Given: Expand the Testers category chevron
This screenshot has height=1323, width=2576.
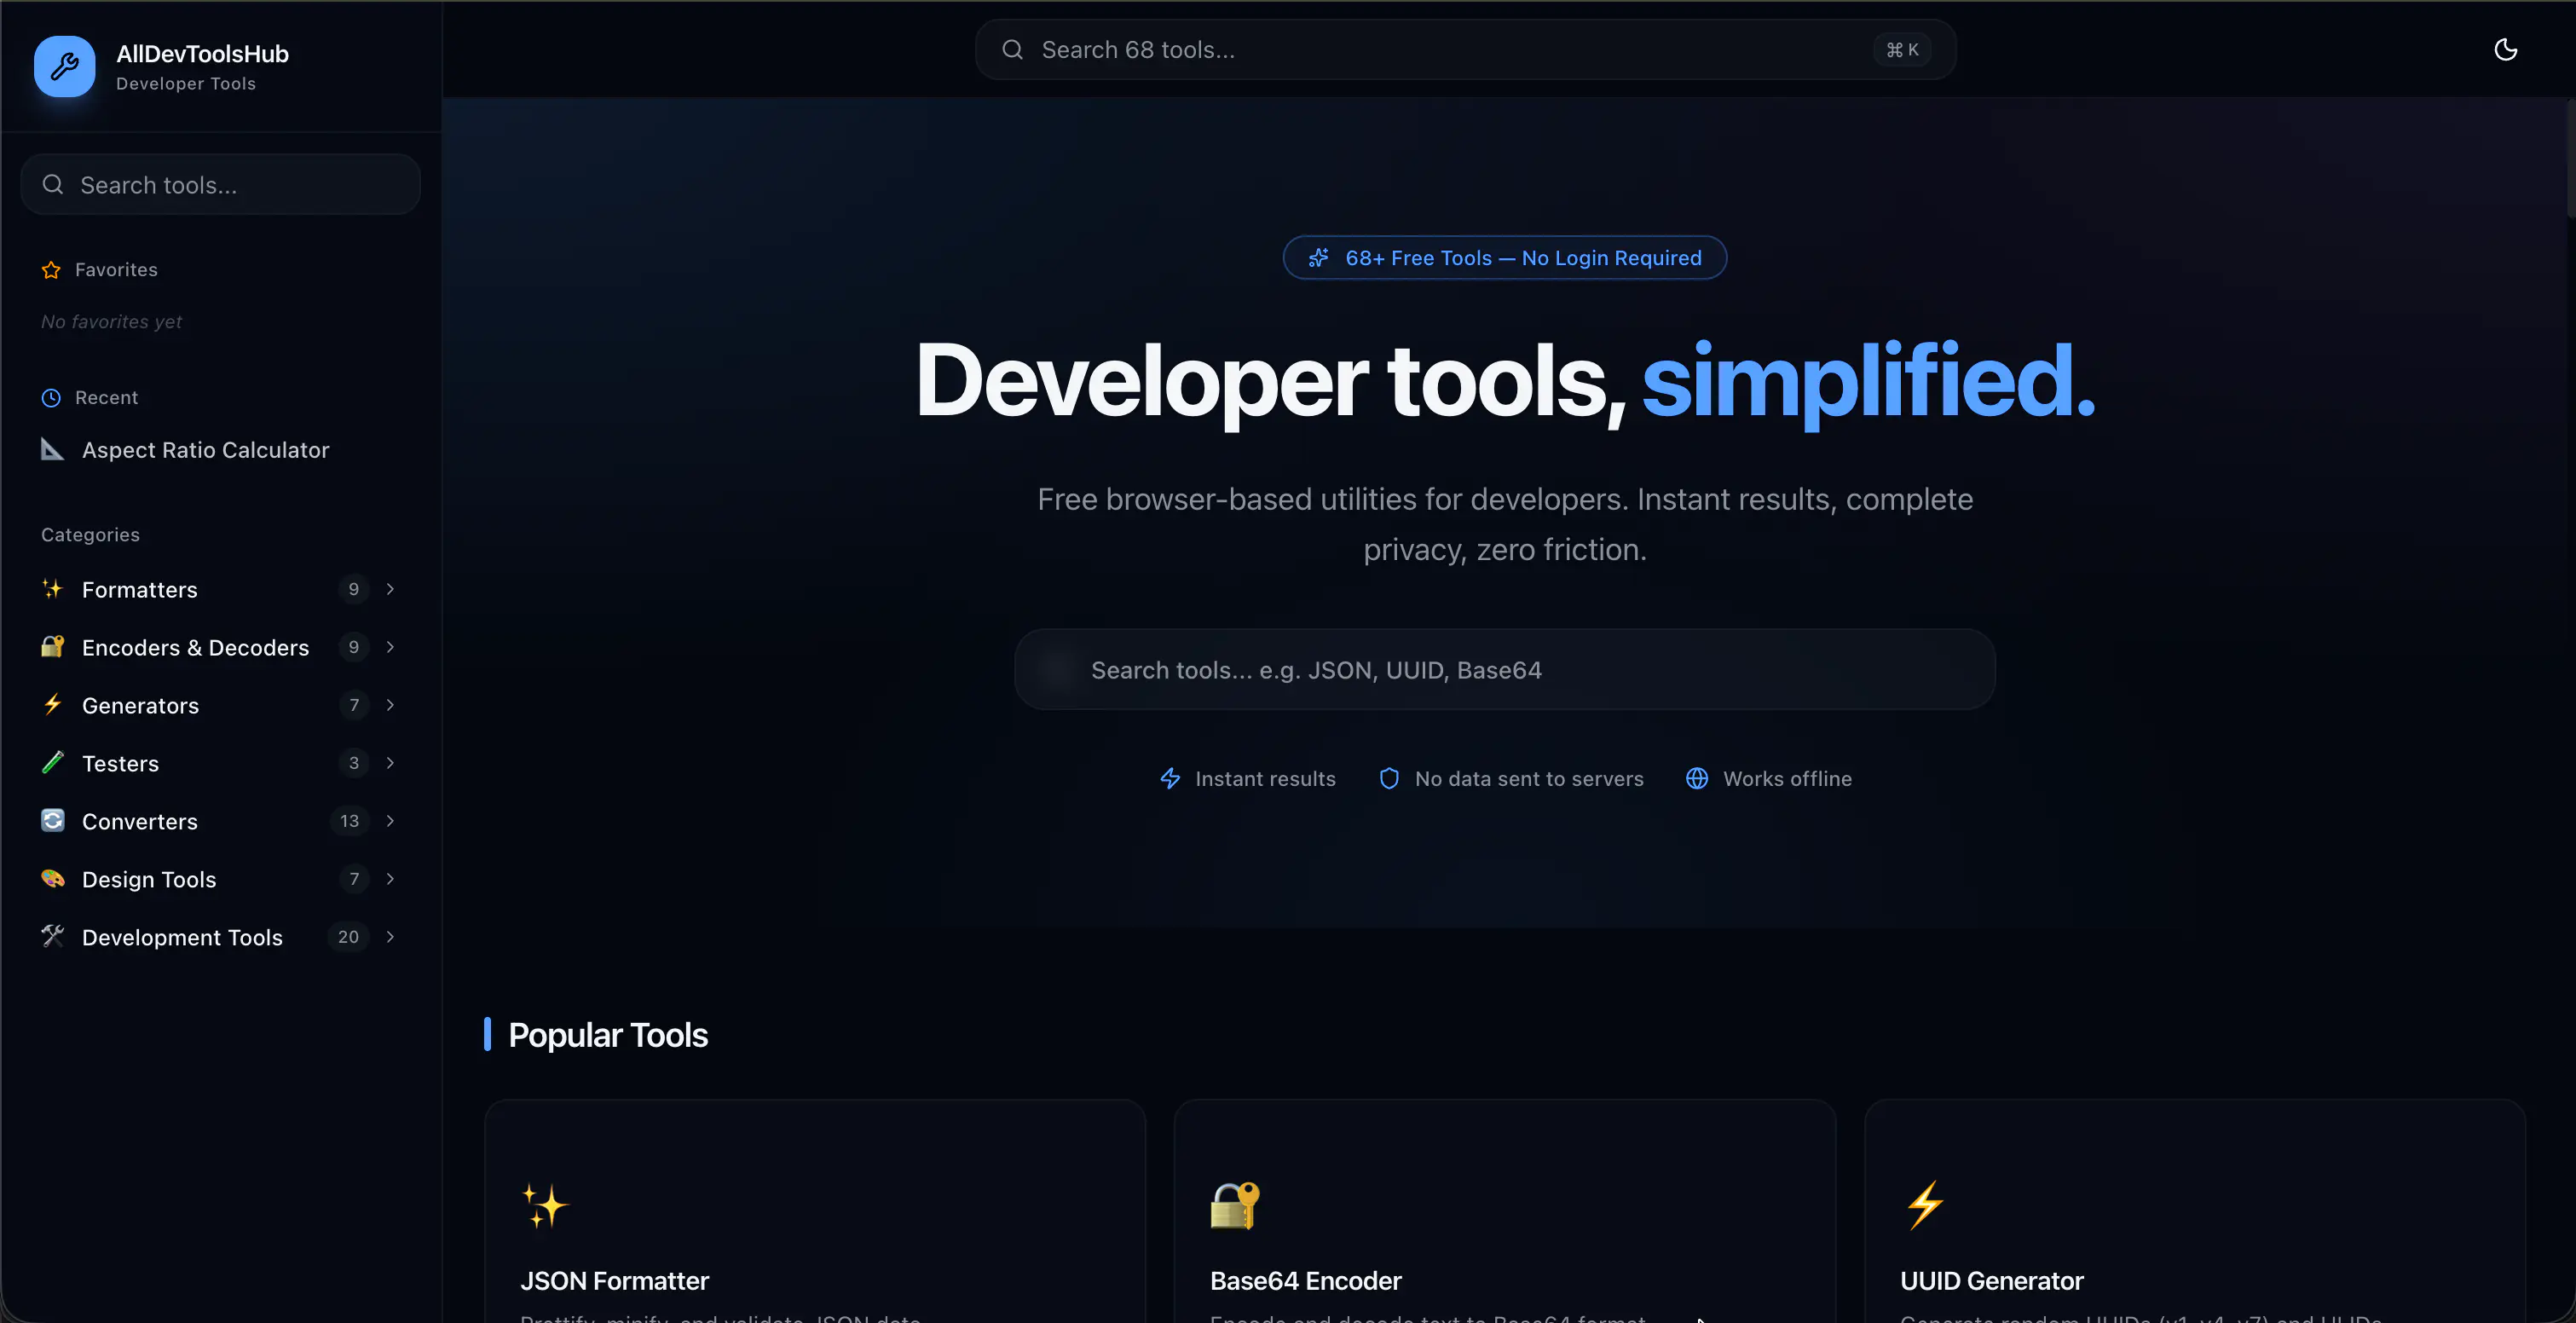Looking at the screenshot, I should click(x=390, y=763).
